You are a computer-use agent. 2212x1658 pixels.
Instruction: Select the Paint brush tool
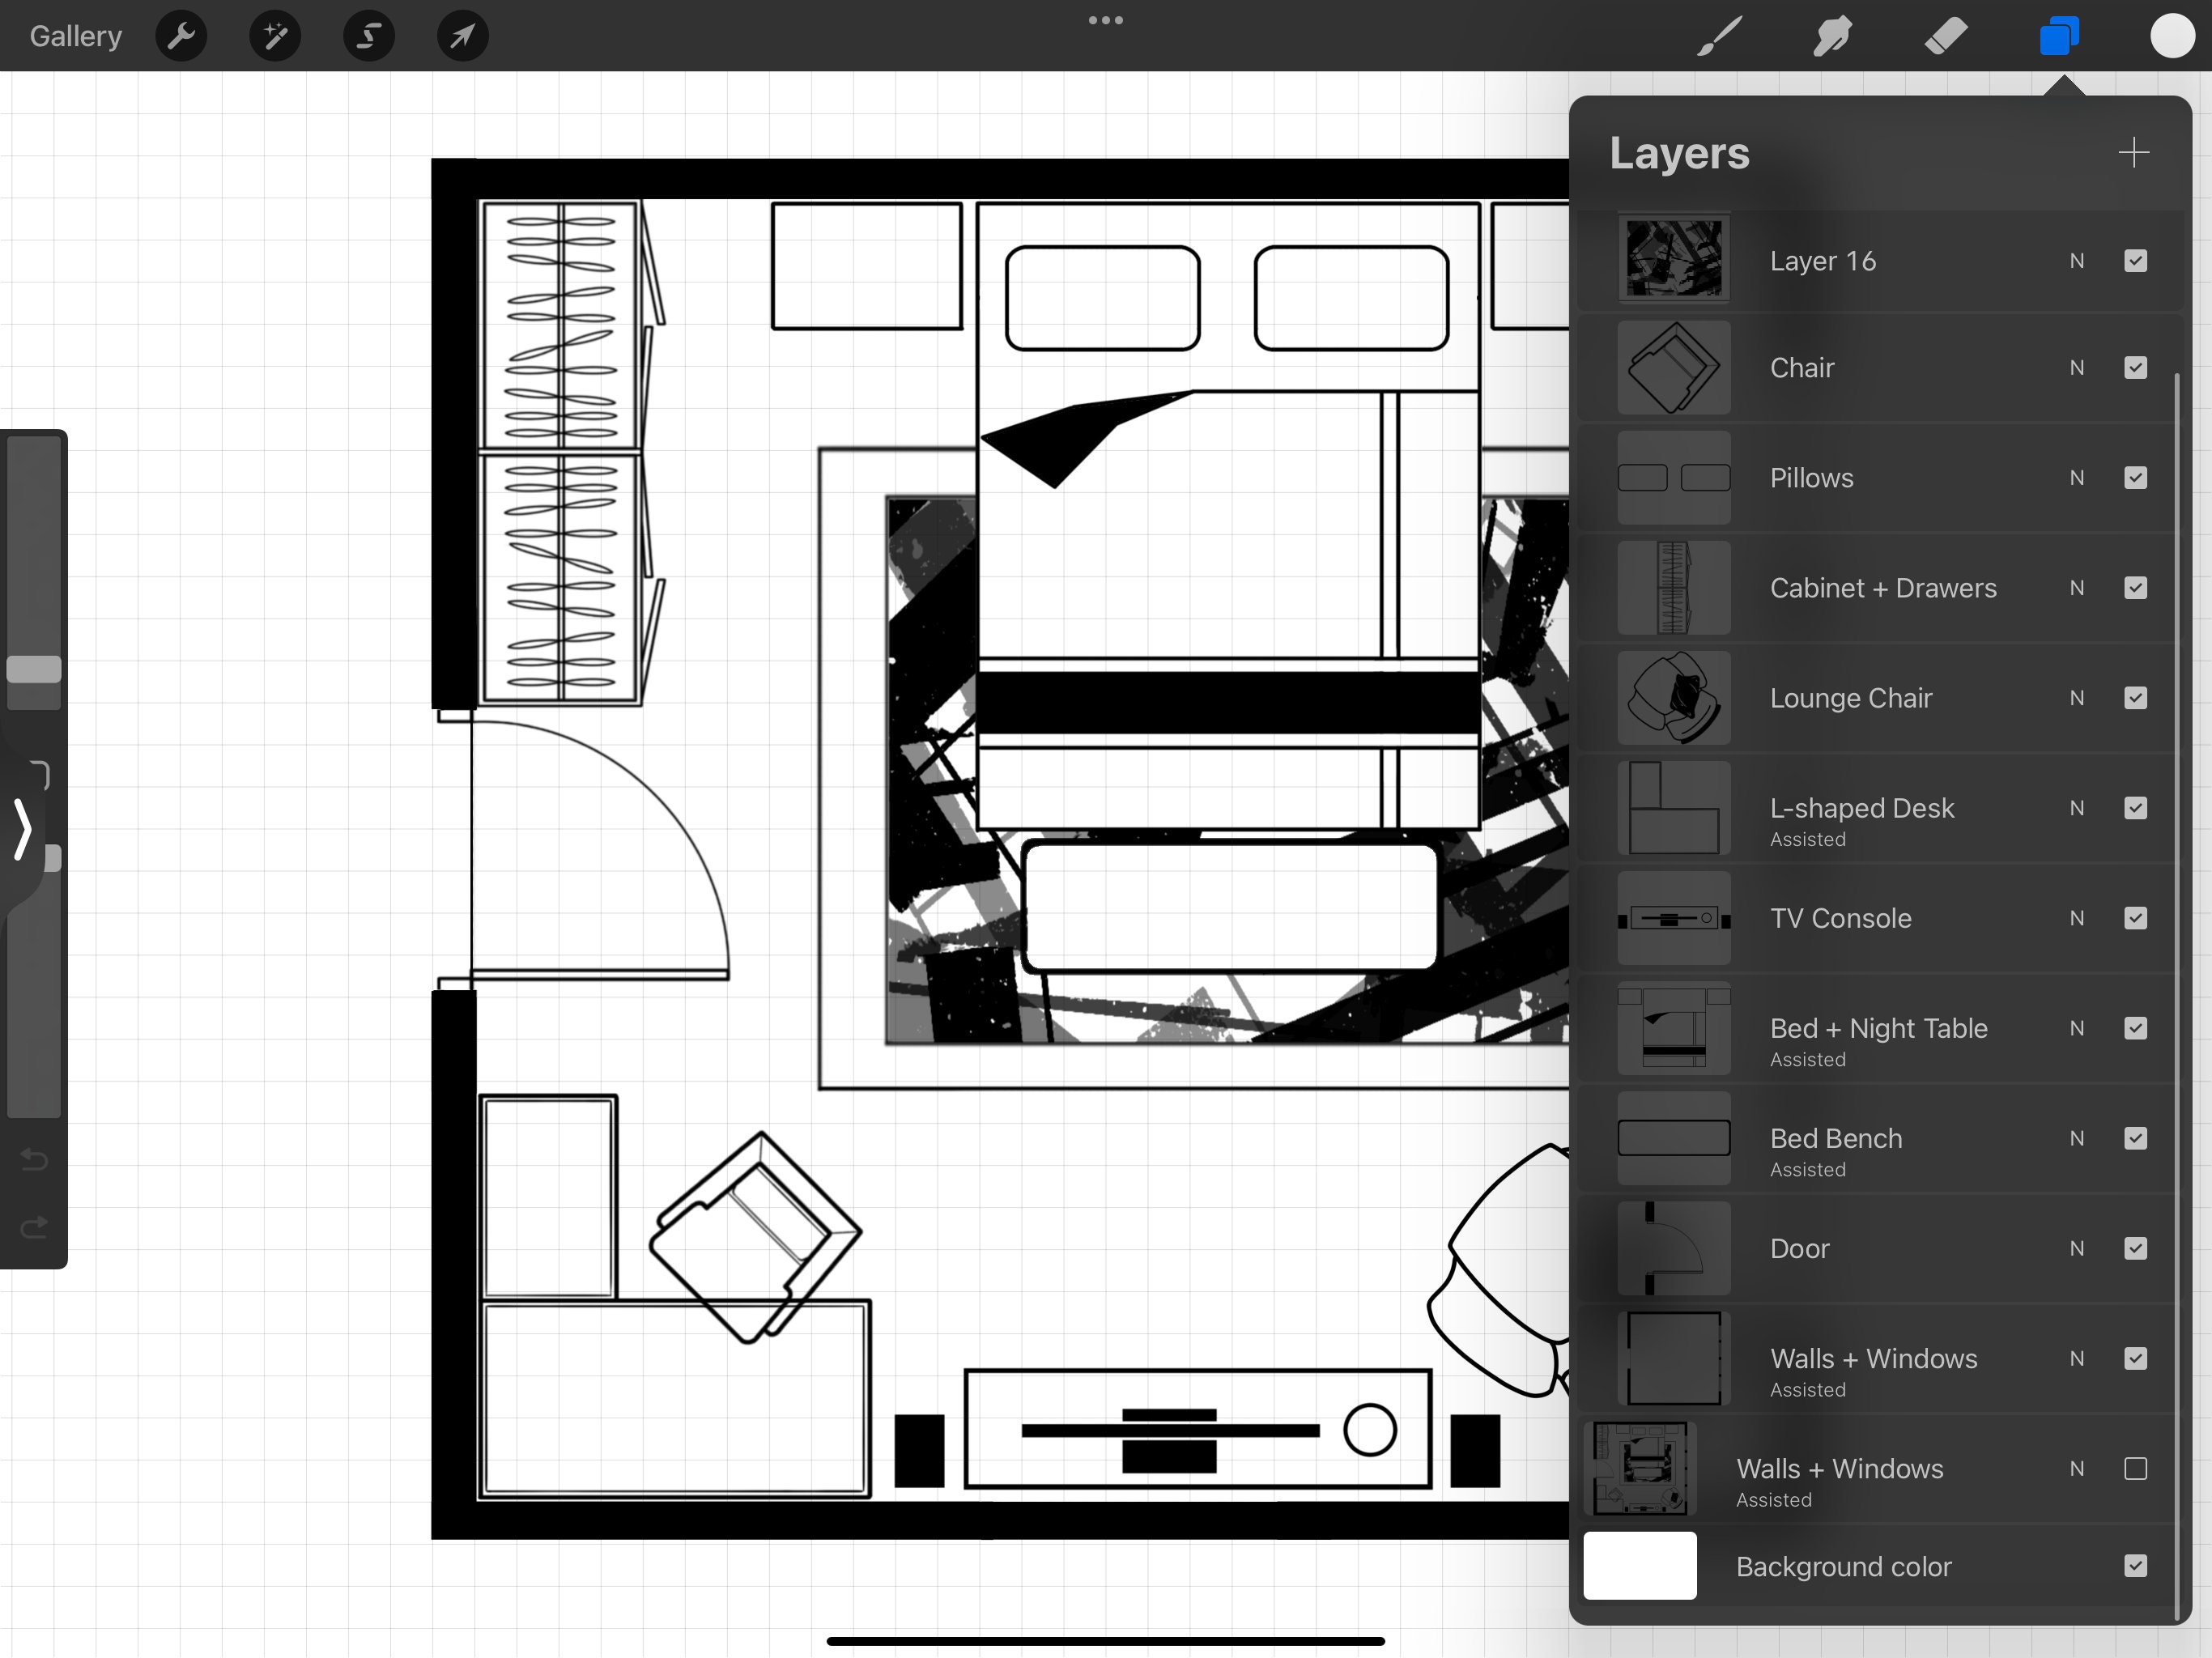[1717, 36]
